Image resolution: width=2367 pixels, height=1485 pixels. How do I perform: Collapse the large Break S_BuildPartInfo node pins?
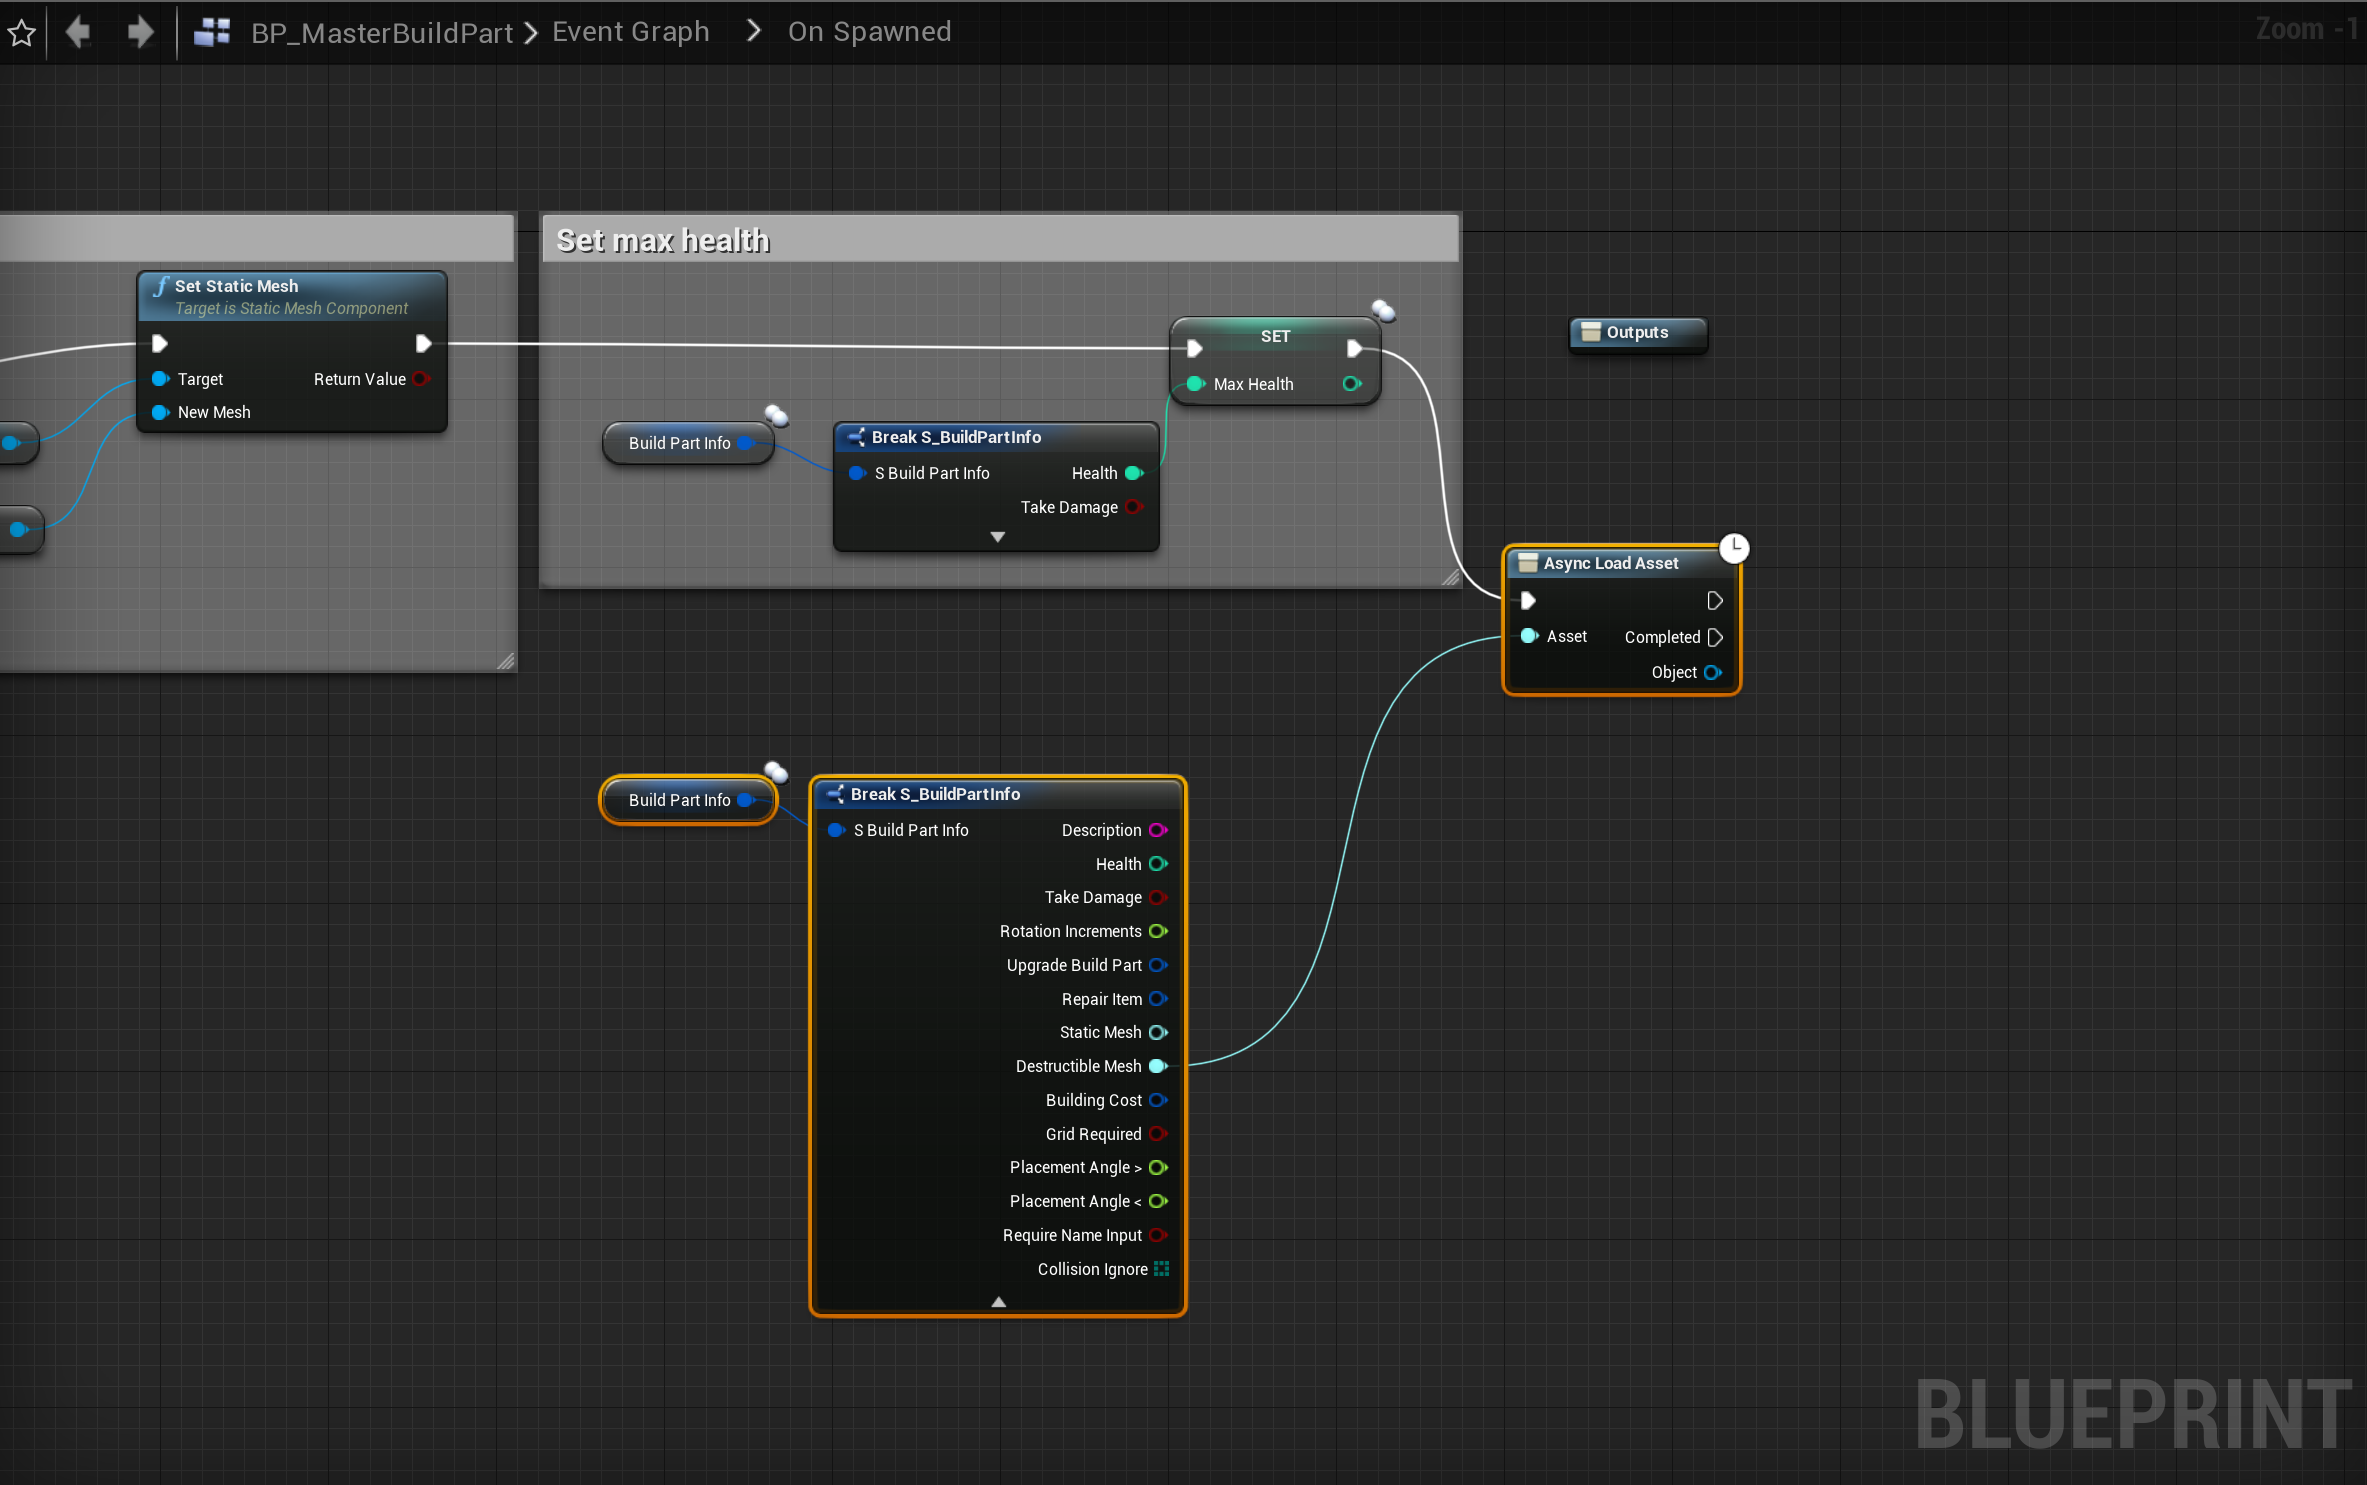[998, 1301]
